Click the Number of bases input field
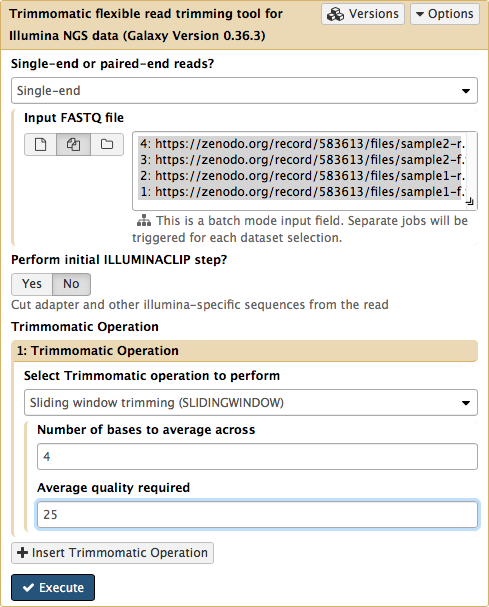Viewport: 489px width, 607px height. coord(257,457)
